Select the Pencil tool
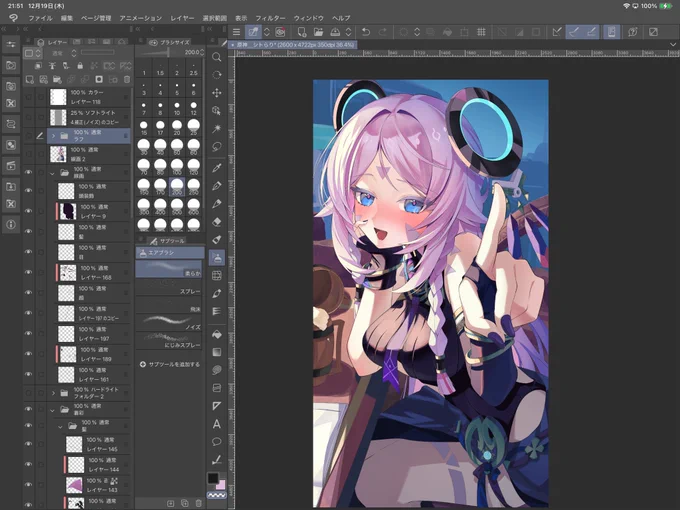This screenshot has width=680, height=510. coord(217,204)
